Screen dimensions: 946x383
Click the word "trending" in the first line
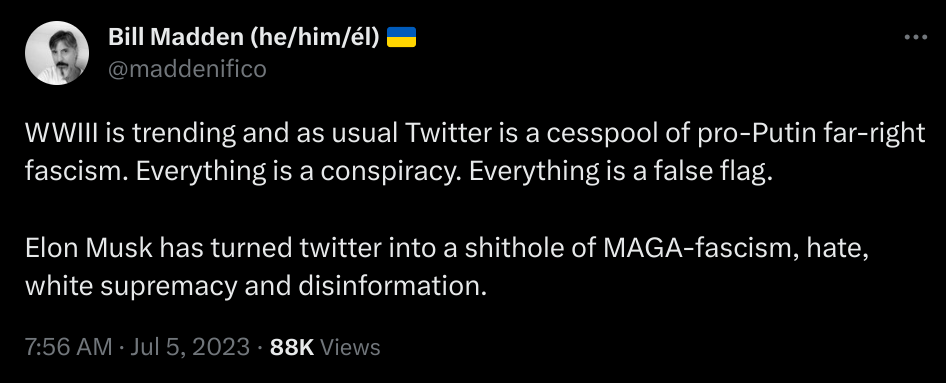click(184, 134)
